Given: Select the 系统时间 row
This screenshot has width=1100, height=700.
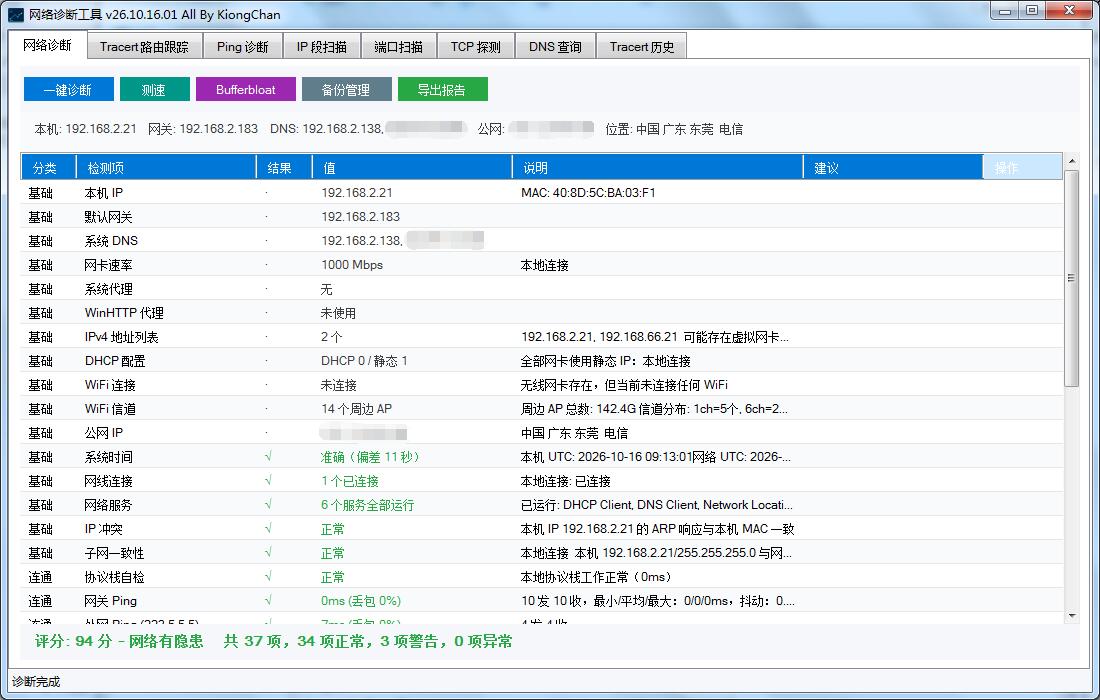Looking at the screenshot, I should coord(542,457).
